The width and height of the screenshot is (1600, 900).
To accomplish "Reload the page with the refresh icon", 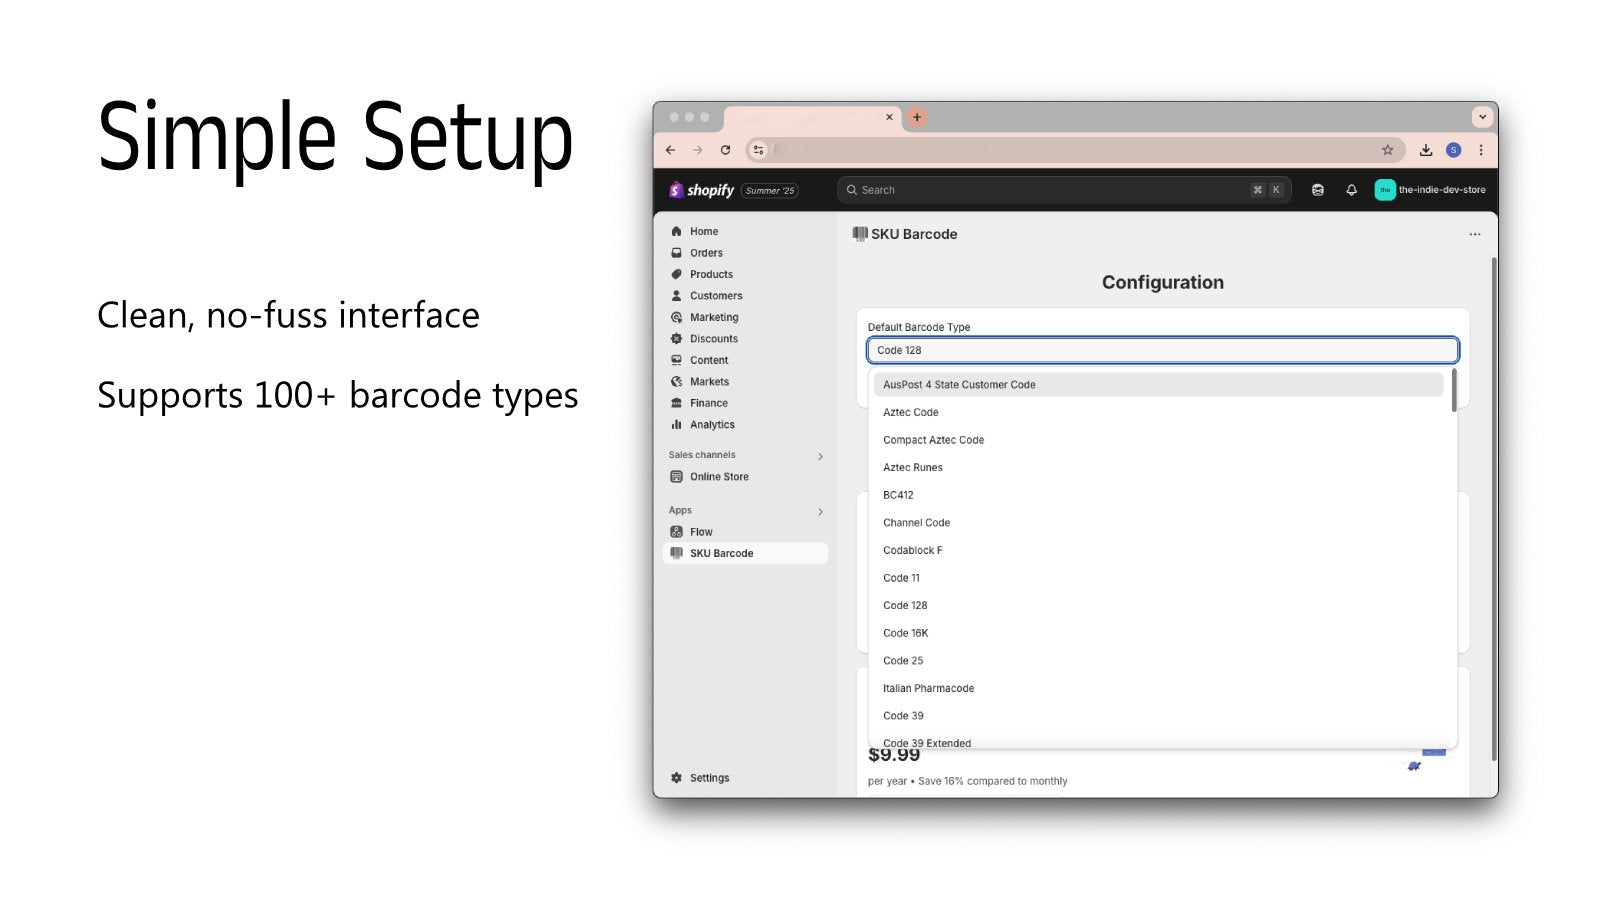I will point(725,150).
